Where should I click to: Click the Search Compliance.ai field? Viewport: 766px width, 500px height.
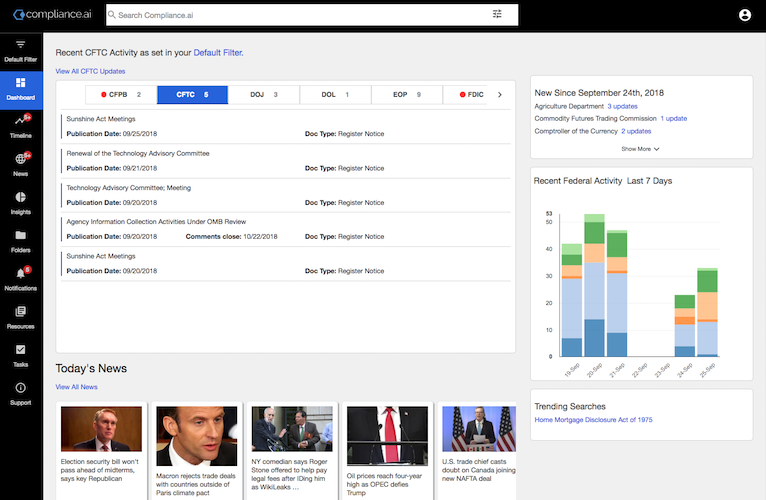coord(312,15)
